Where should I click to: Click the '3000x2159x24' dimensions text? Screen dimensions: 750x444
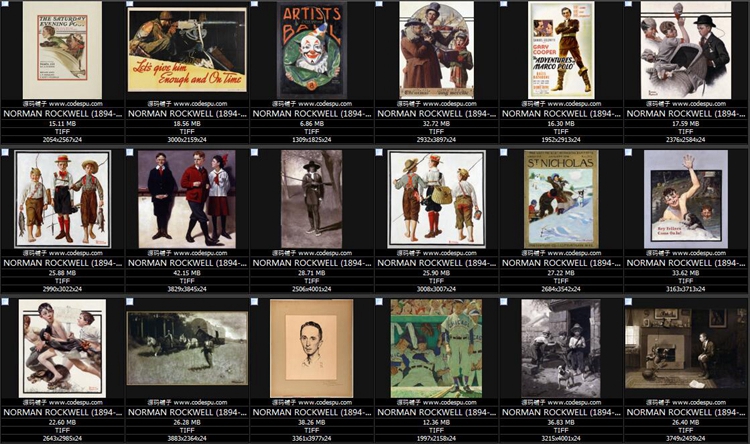[187, 140]
